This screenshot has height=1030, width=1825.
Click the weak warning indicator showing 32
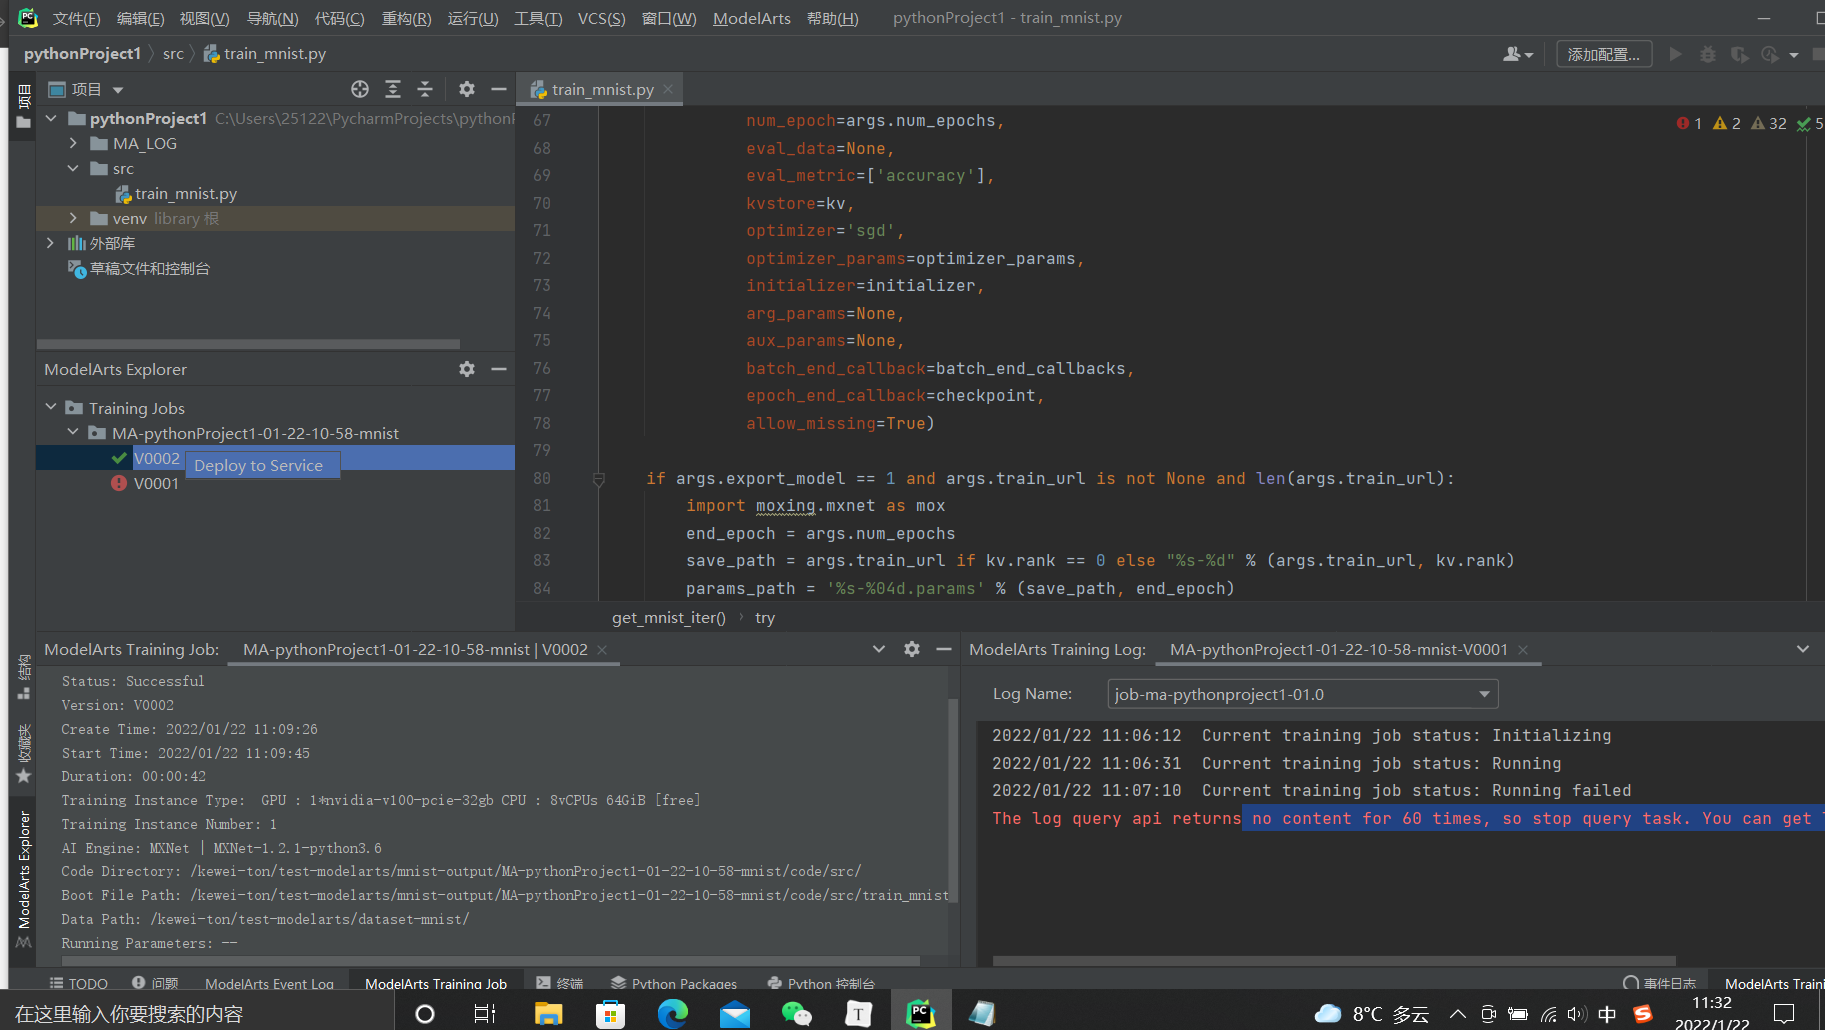tap(1768, 123)
